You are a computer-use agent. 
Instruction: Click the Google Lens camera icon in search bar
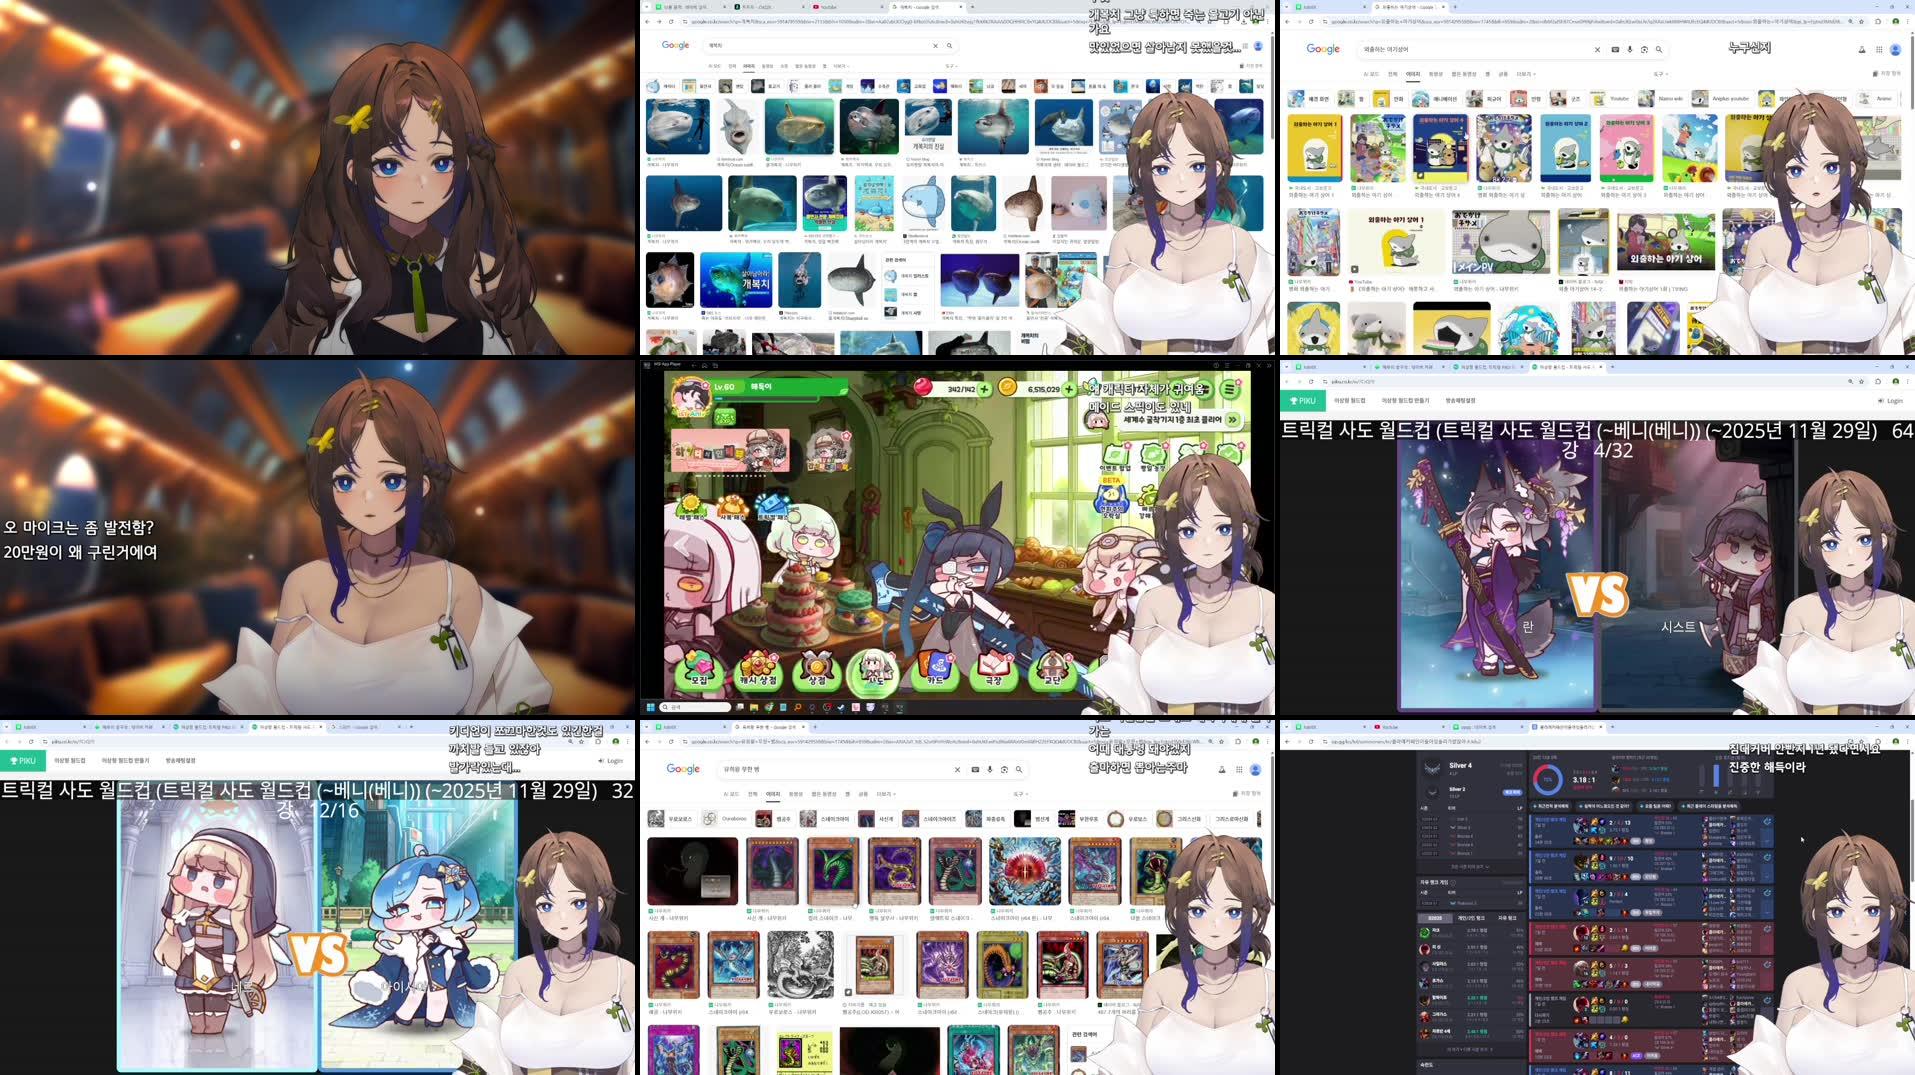1644,50
